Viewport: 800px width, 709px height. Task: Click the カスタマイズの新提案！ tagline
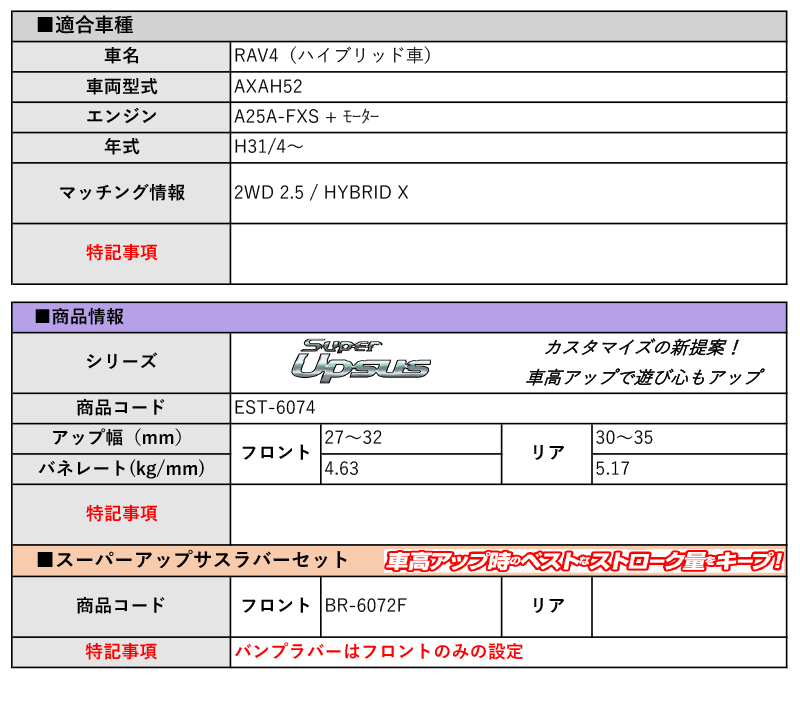point(642,347)
